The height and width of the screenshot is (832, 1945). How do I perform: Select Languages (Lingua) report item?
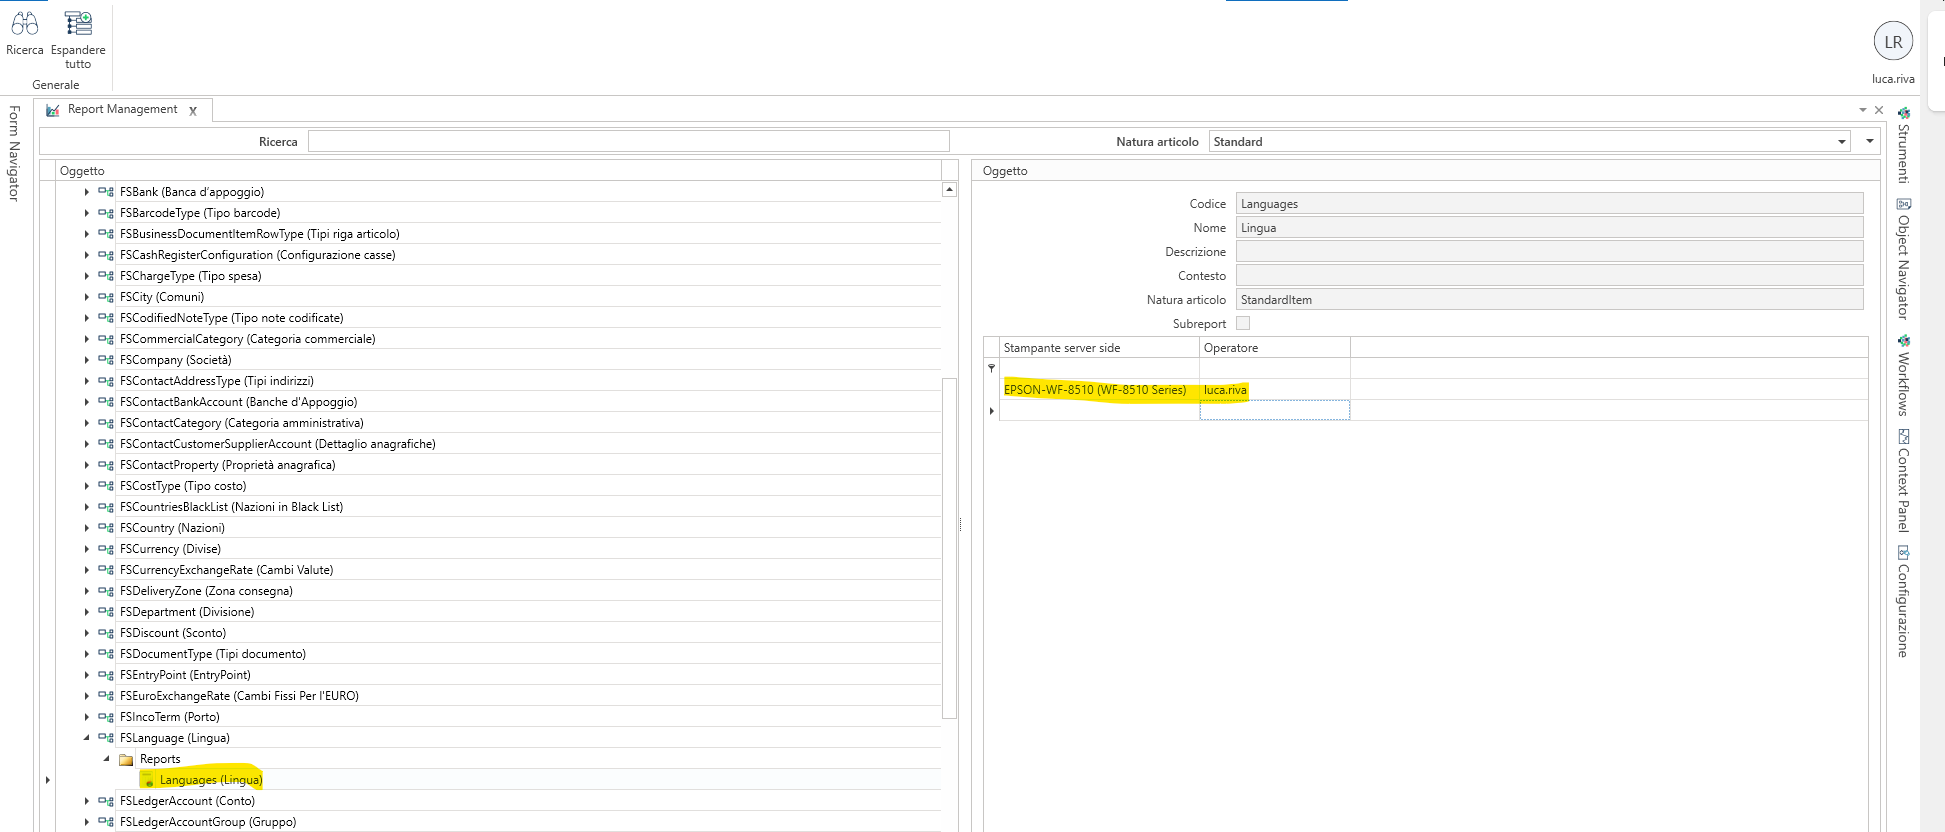tap(211, 780)
